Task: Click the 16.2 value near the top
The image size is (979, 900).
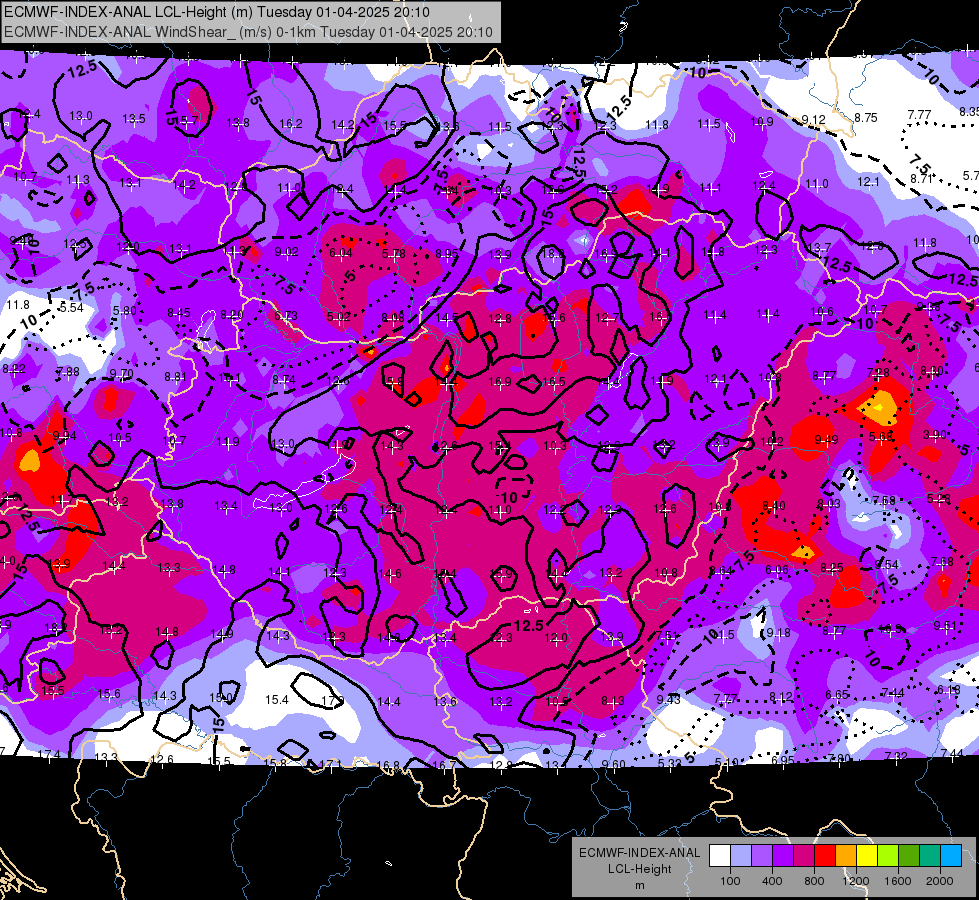Action: coord(291,124)
